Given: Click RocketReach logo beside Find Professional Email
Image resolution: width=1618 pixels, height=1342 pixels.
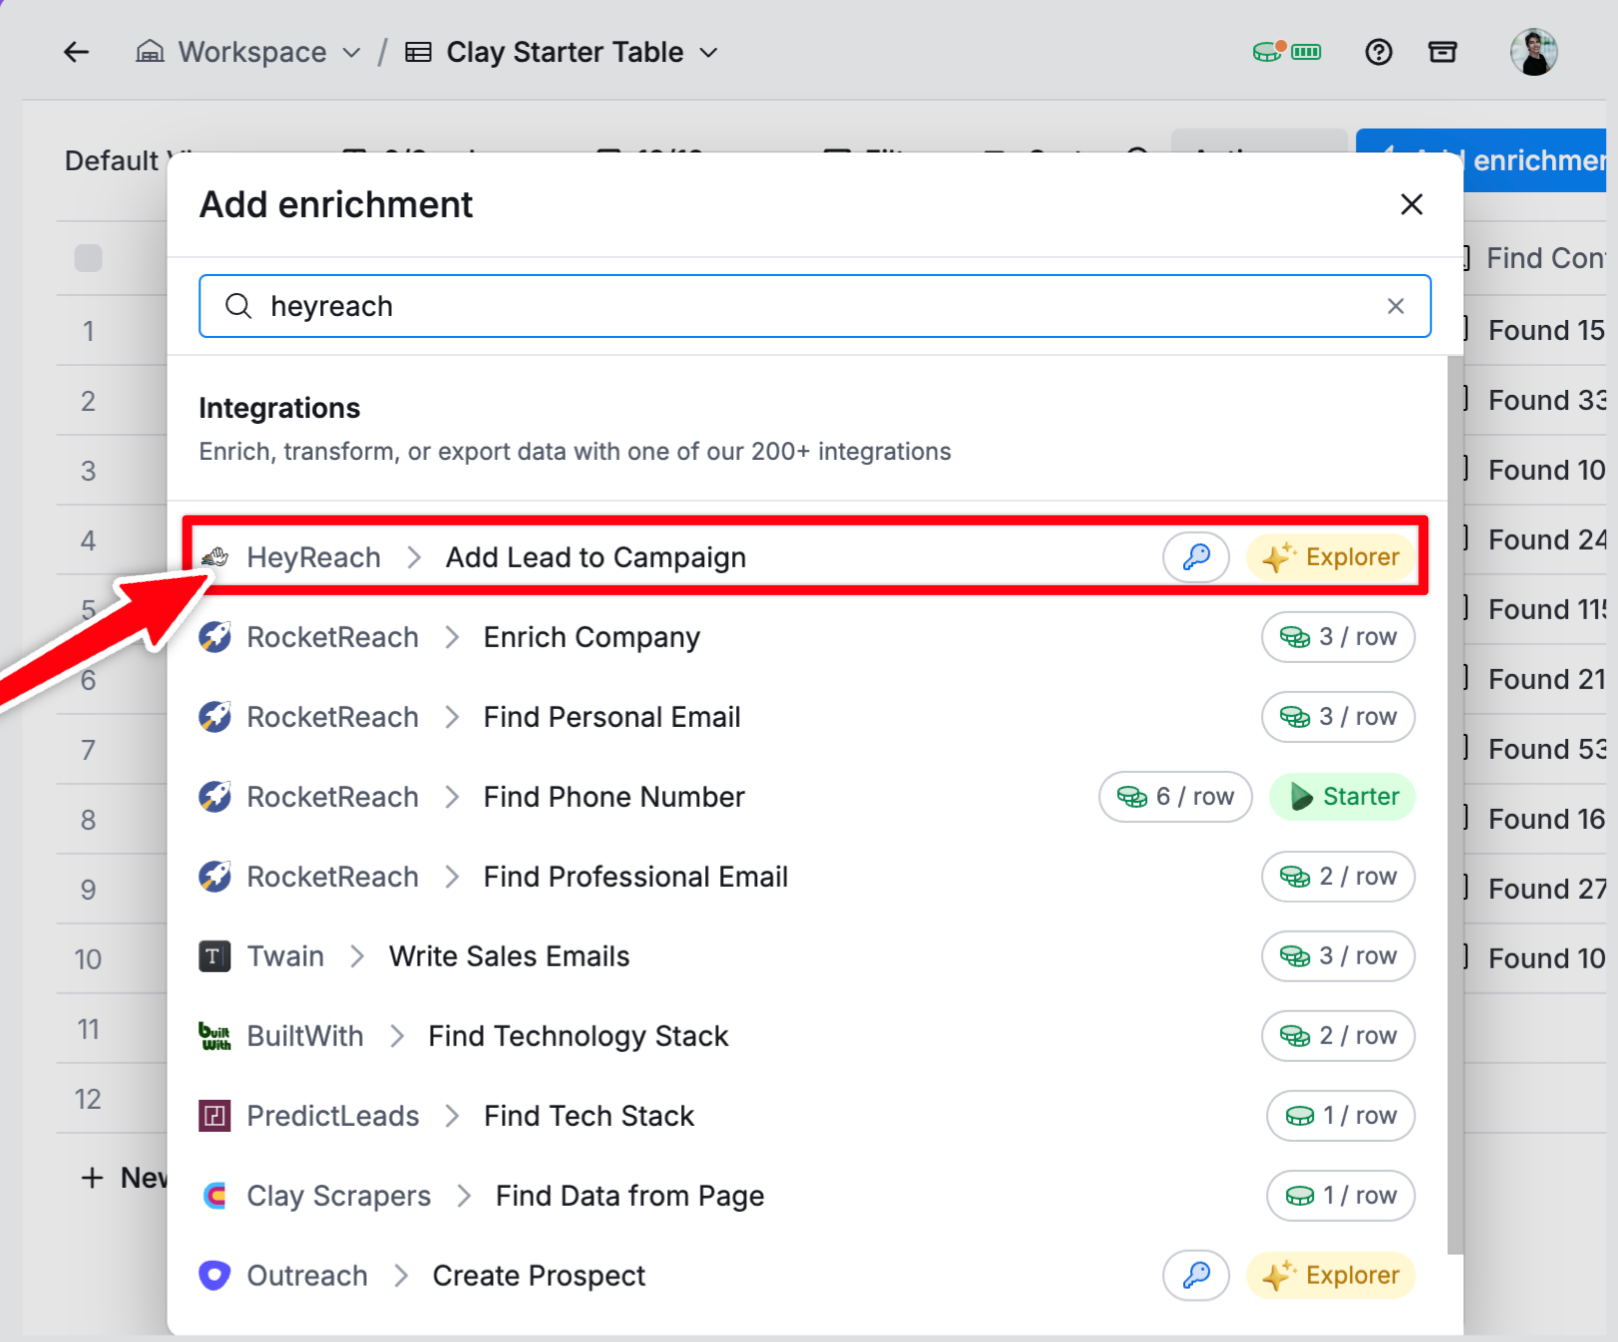Looking at the screenshot, I should click(x=214, y=877).
